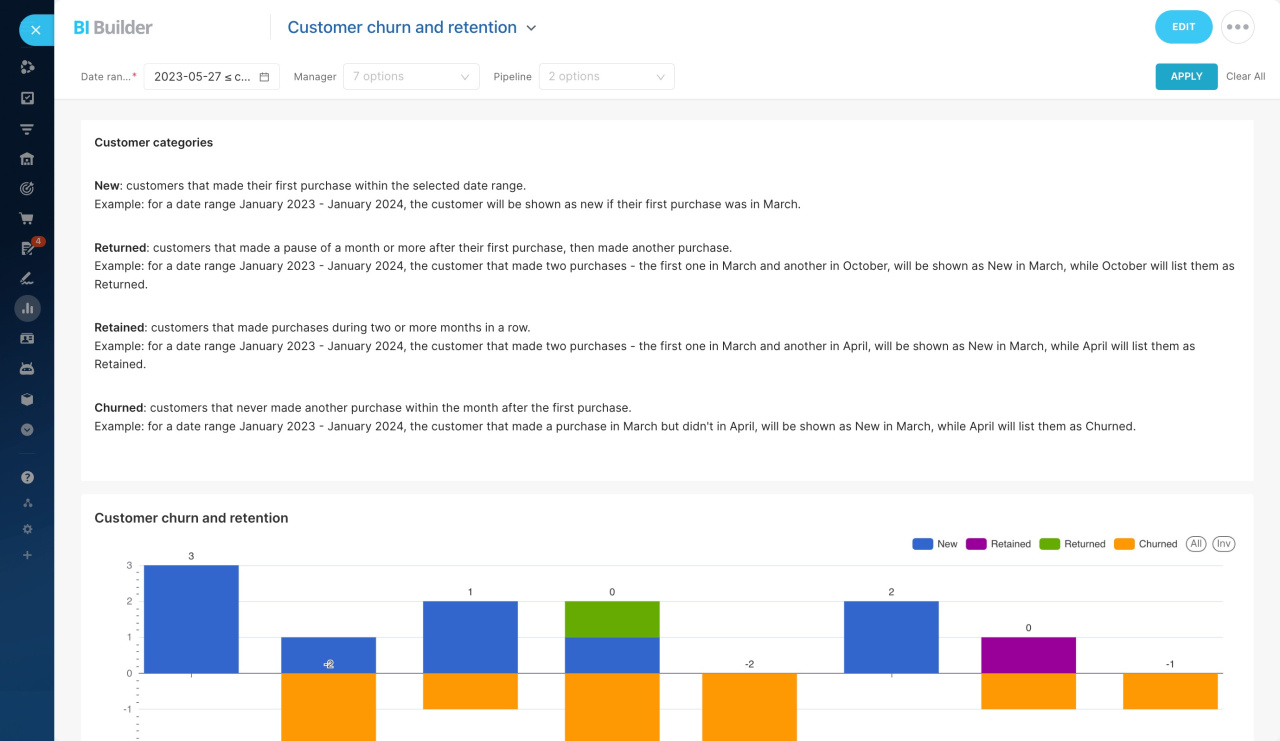Toggle the New series in chart legend
Screen dimensions: 1280x741
935,544
